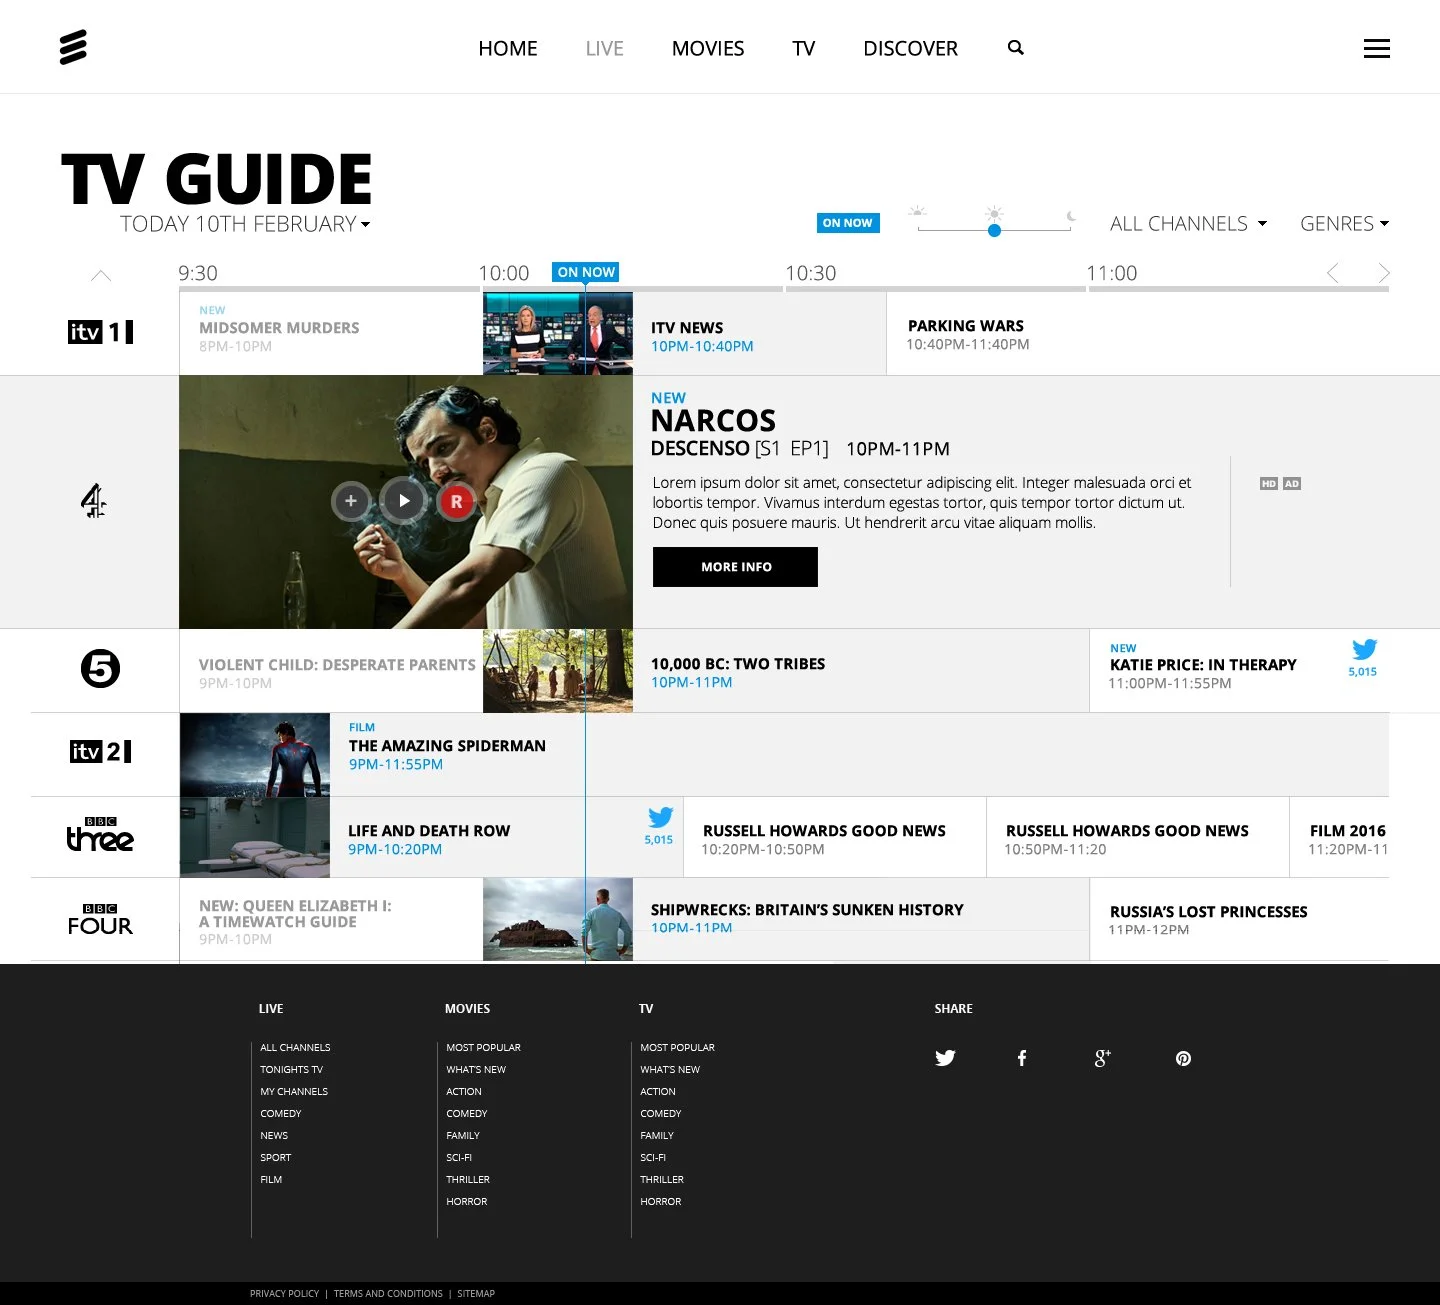
Task: Click Twitter icon on Katie Price: In Therapy
Action: tap(1364, 649)
